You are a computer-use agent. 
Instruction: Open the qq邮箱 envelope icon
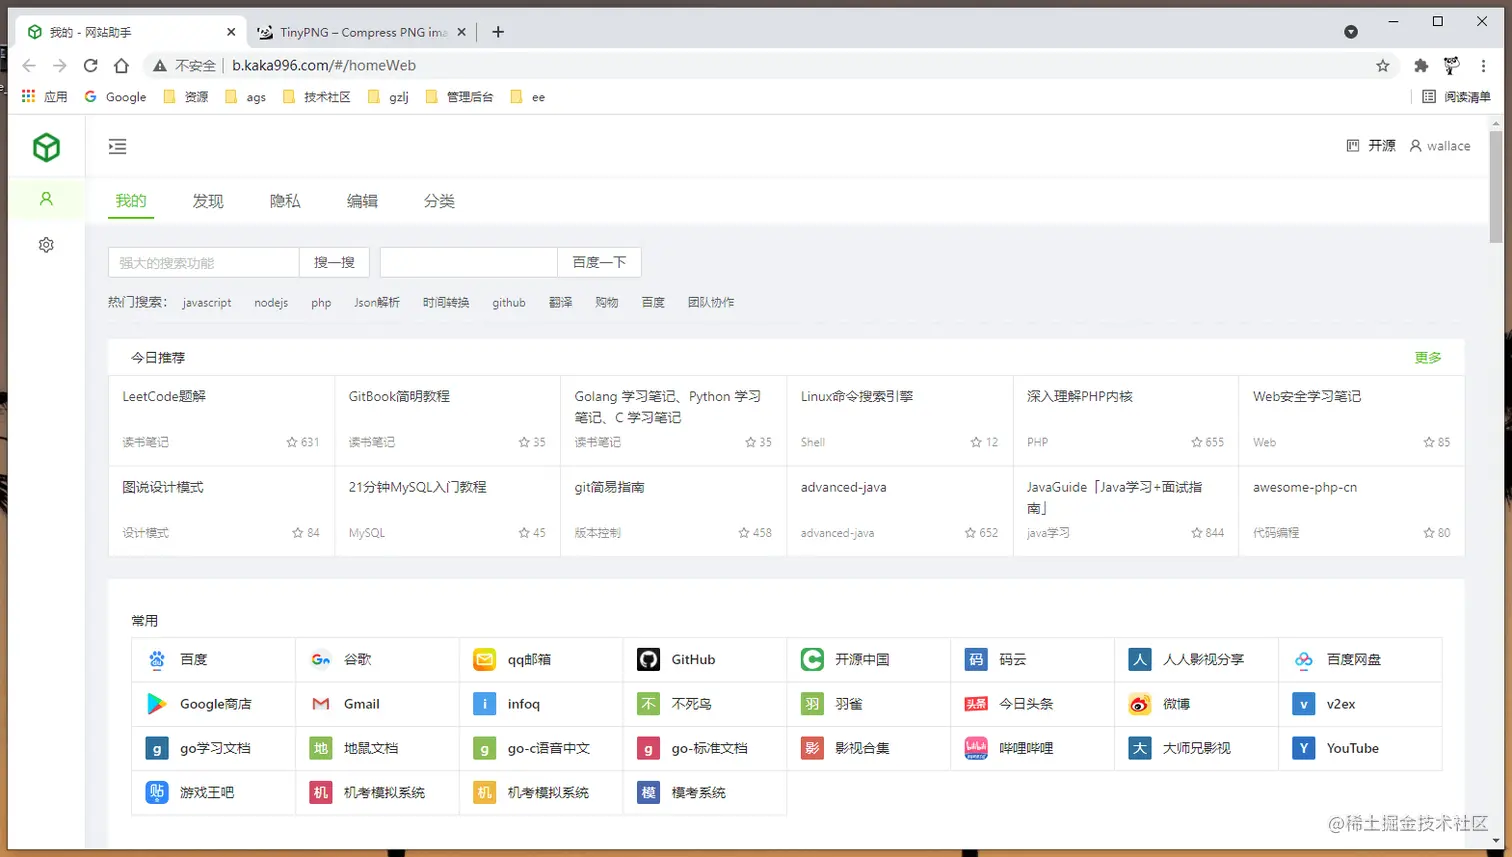pyautogui.click(x=485, y=660)
